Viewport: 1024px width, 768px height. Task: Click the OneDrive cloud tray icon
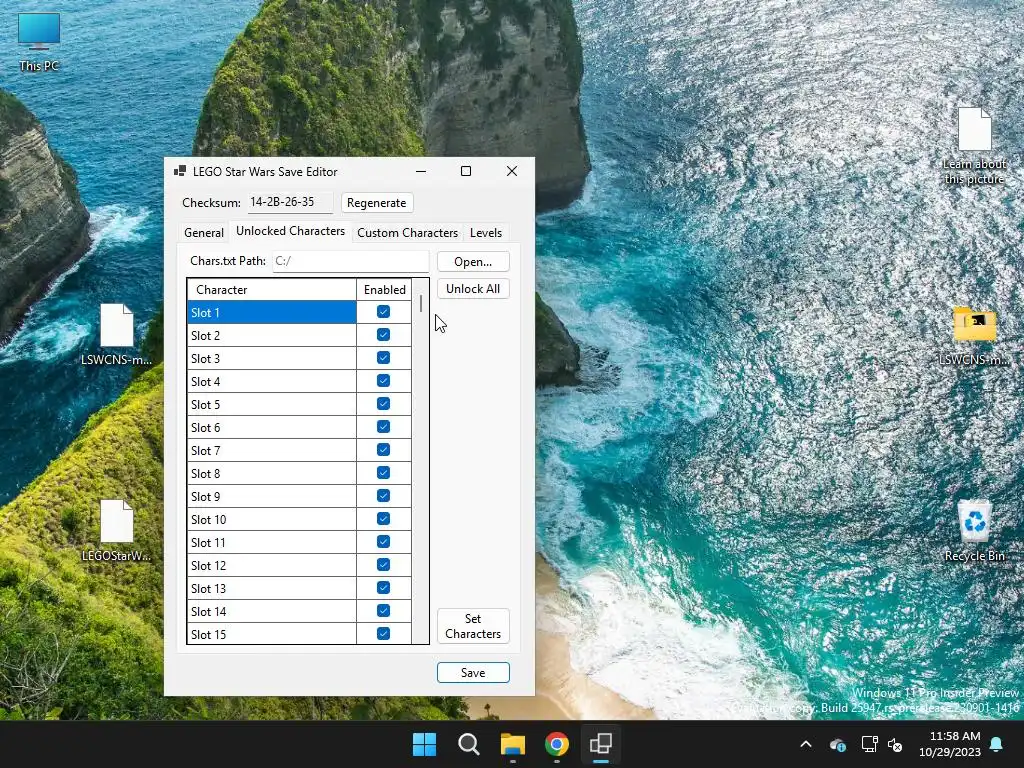point(838,744)
